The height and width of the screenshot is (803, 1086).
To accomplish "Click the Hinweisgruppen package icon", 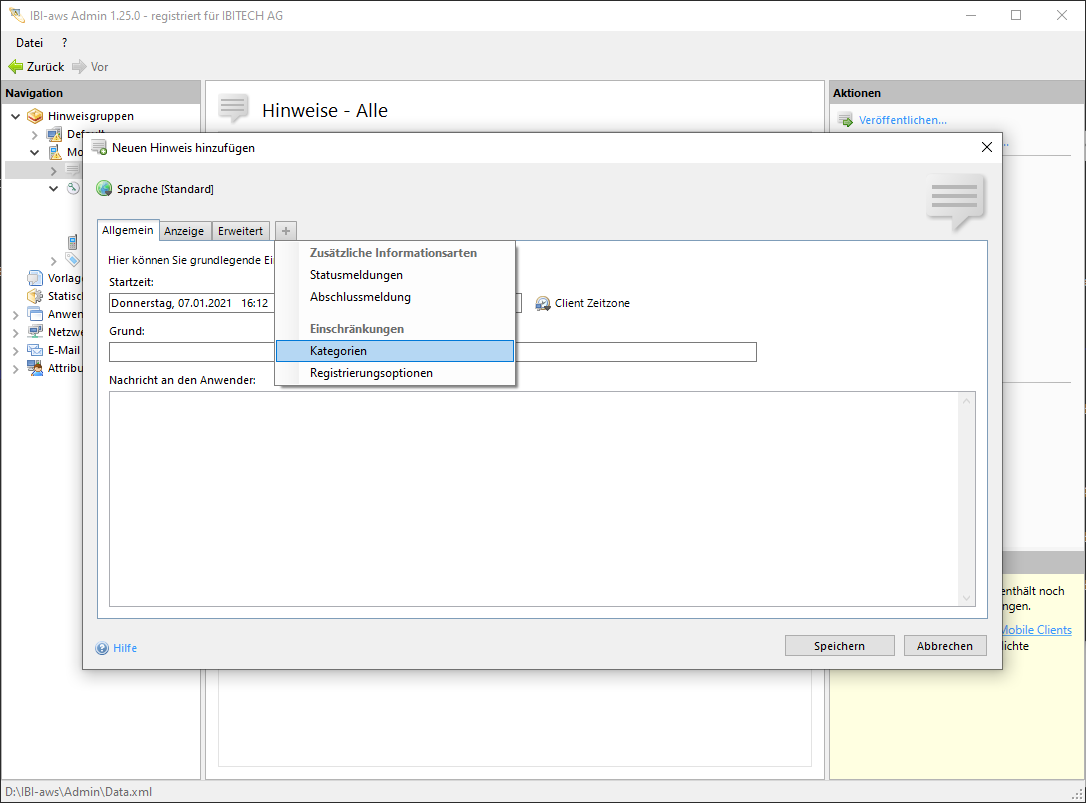I will [36, 116].
